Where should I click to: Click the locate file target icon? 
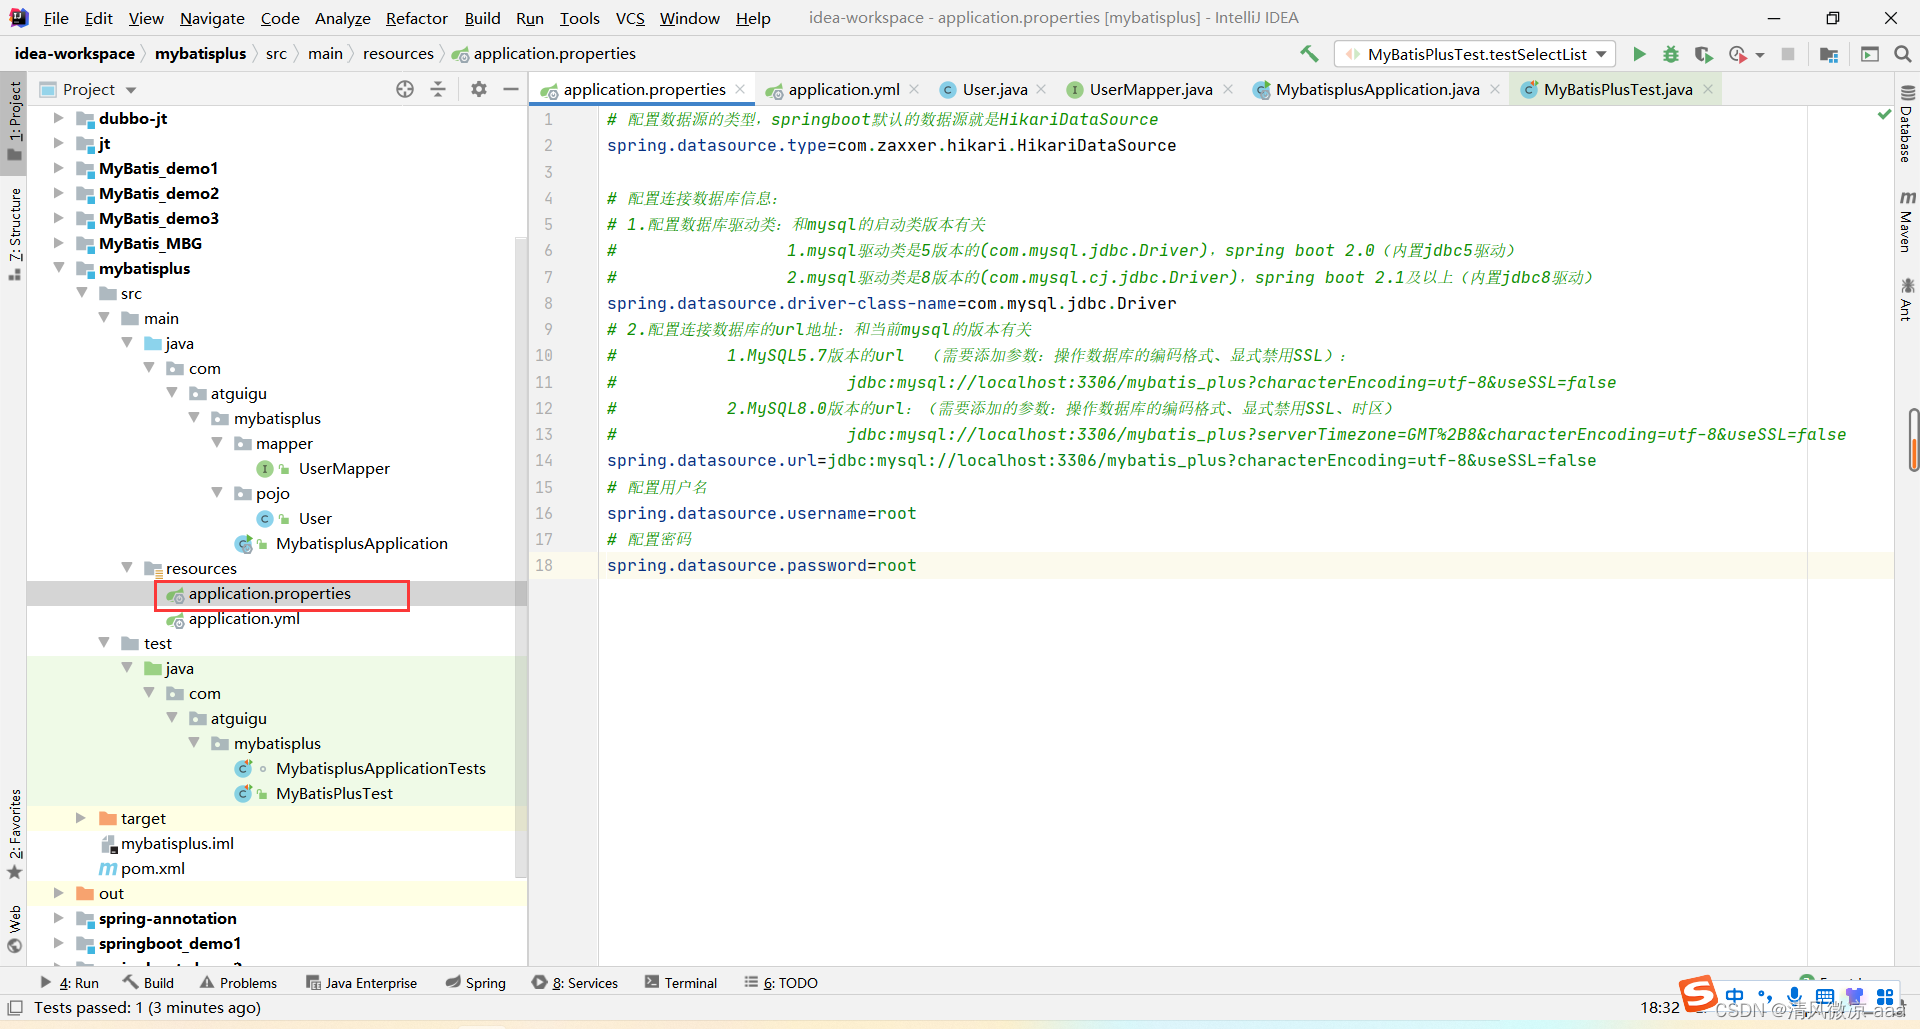[x=405, y=89]
